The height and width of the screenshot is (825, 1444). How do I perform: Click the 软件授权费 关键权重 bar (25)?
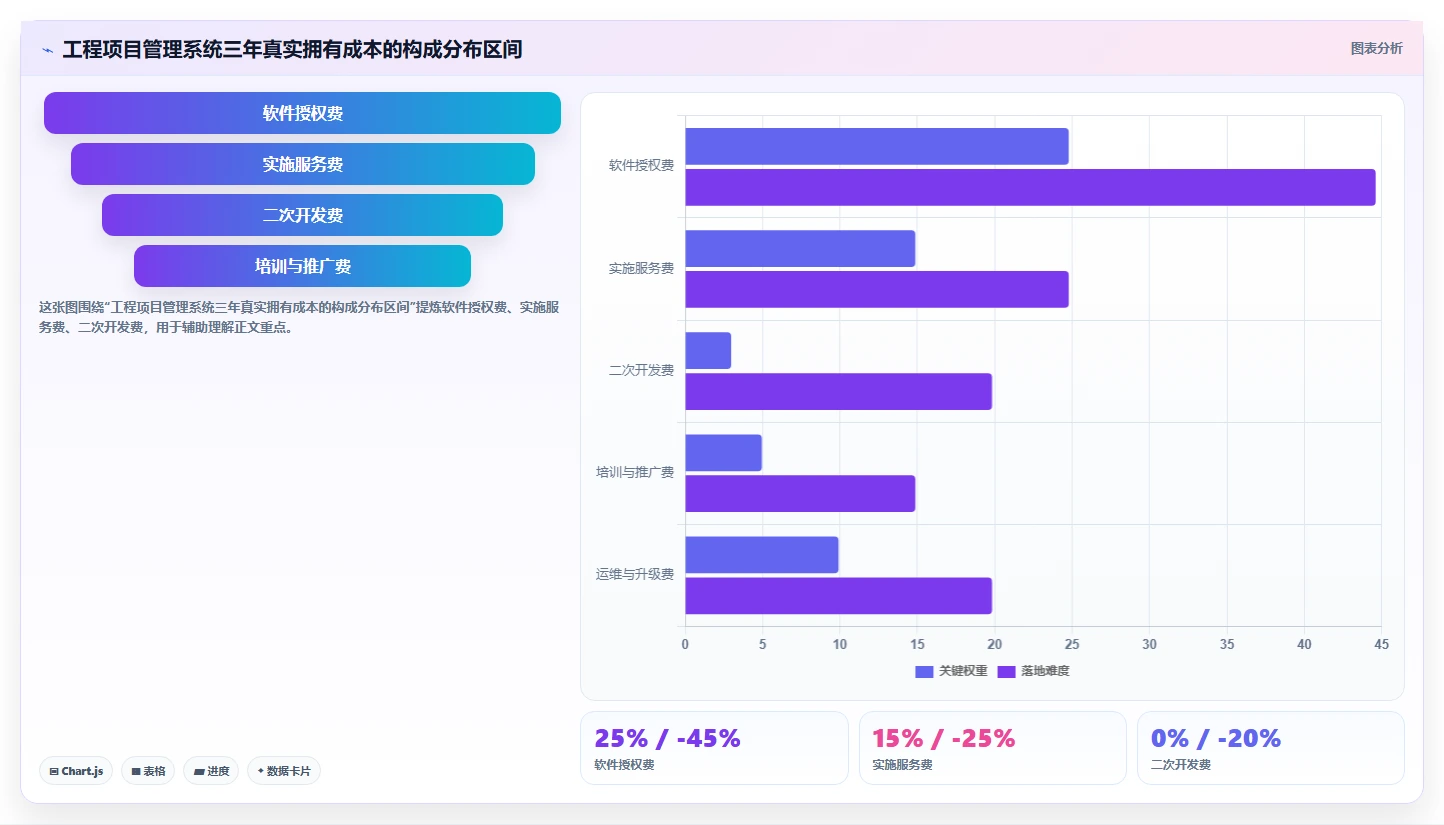877,146
